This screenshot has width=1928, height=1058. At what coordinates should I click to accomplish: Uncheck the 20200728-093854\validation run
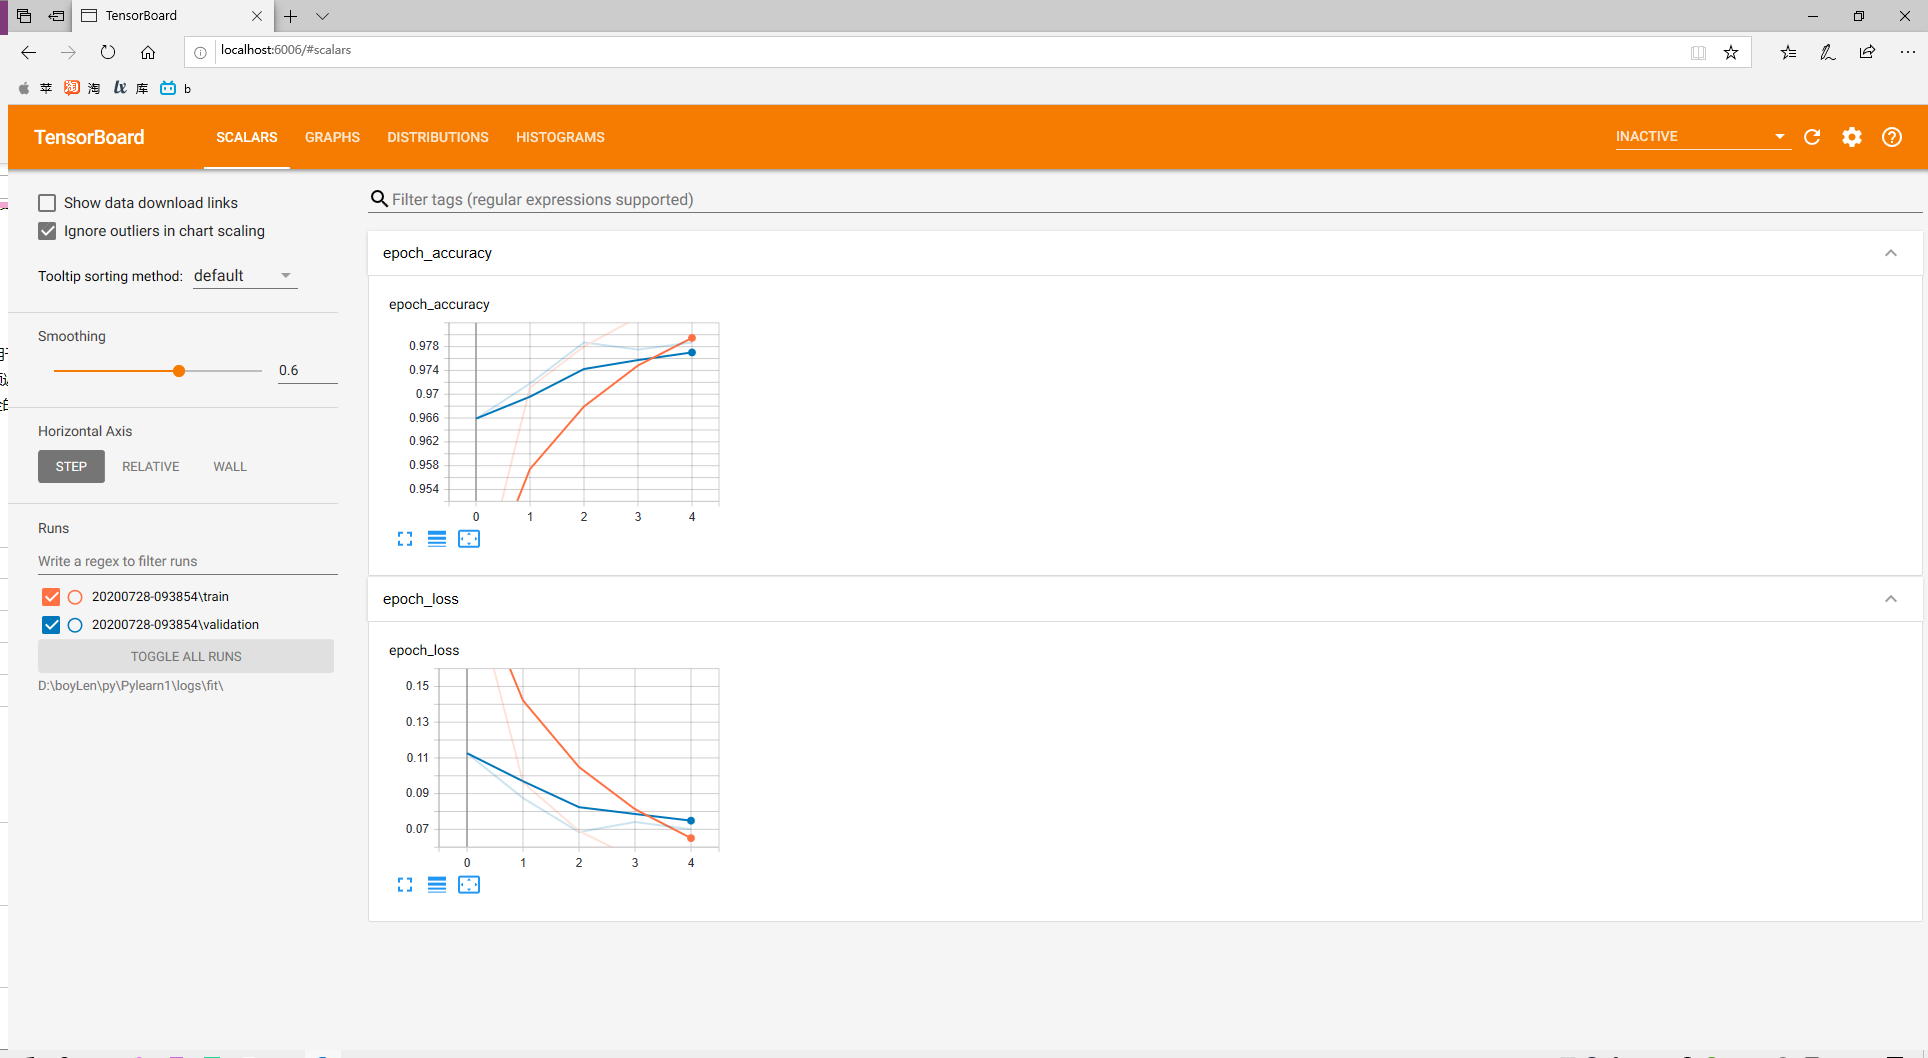pos(50,624)
